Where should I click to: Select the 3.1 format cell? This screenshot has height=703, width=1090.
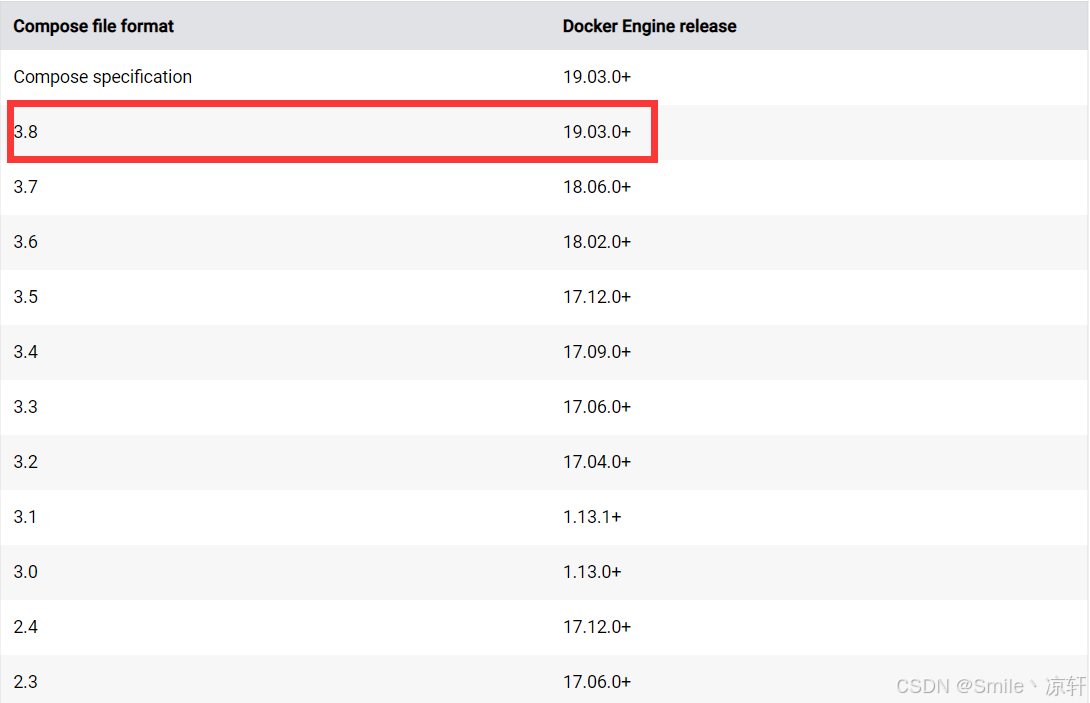click(x=25, y=517)
